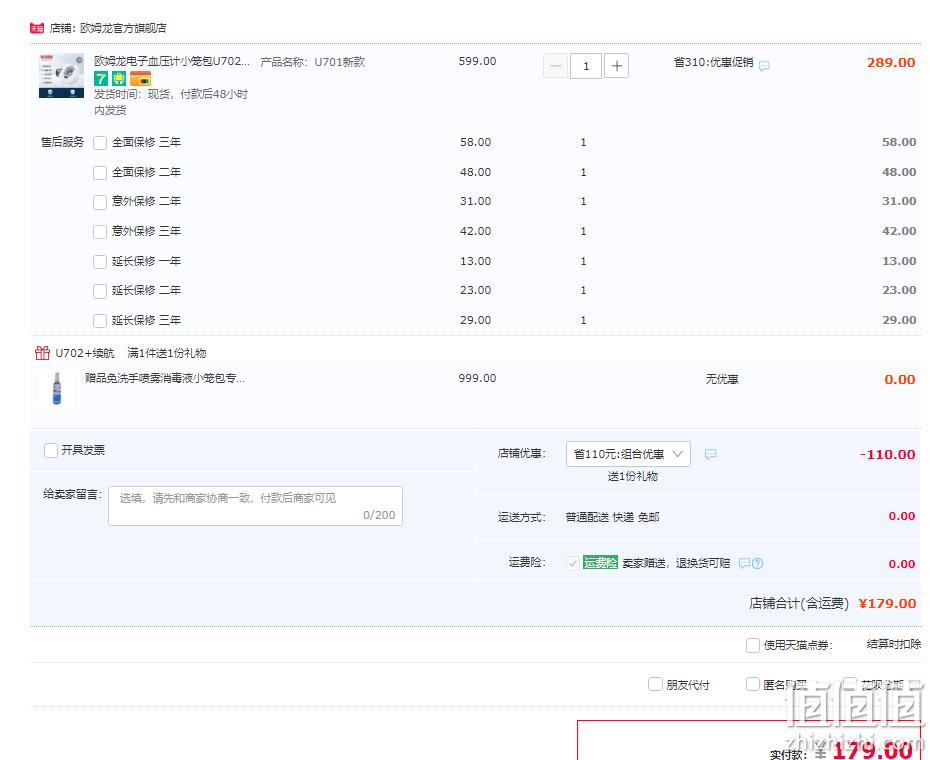
Task: Click the red gift box icon
Action: [42, 353]
